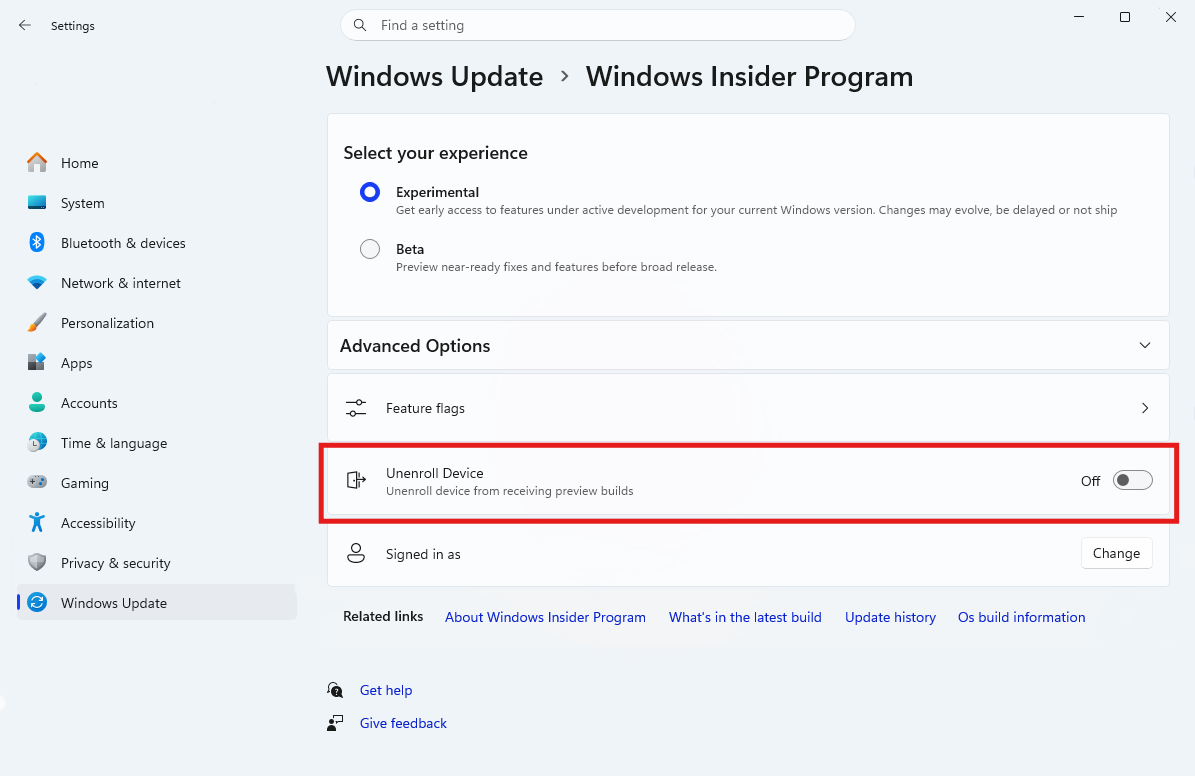This screenshot has width=1195, height=776.
Task: Open Gaming settings
Action: click(x=156, y=483)
